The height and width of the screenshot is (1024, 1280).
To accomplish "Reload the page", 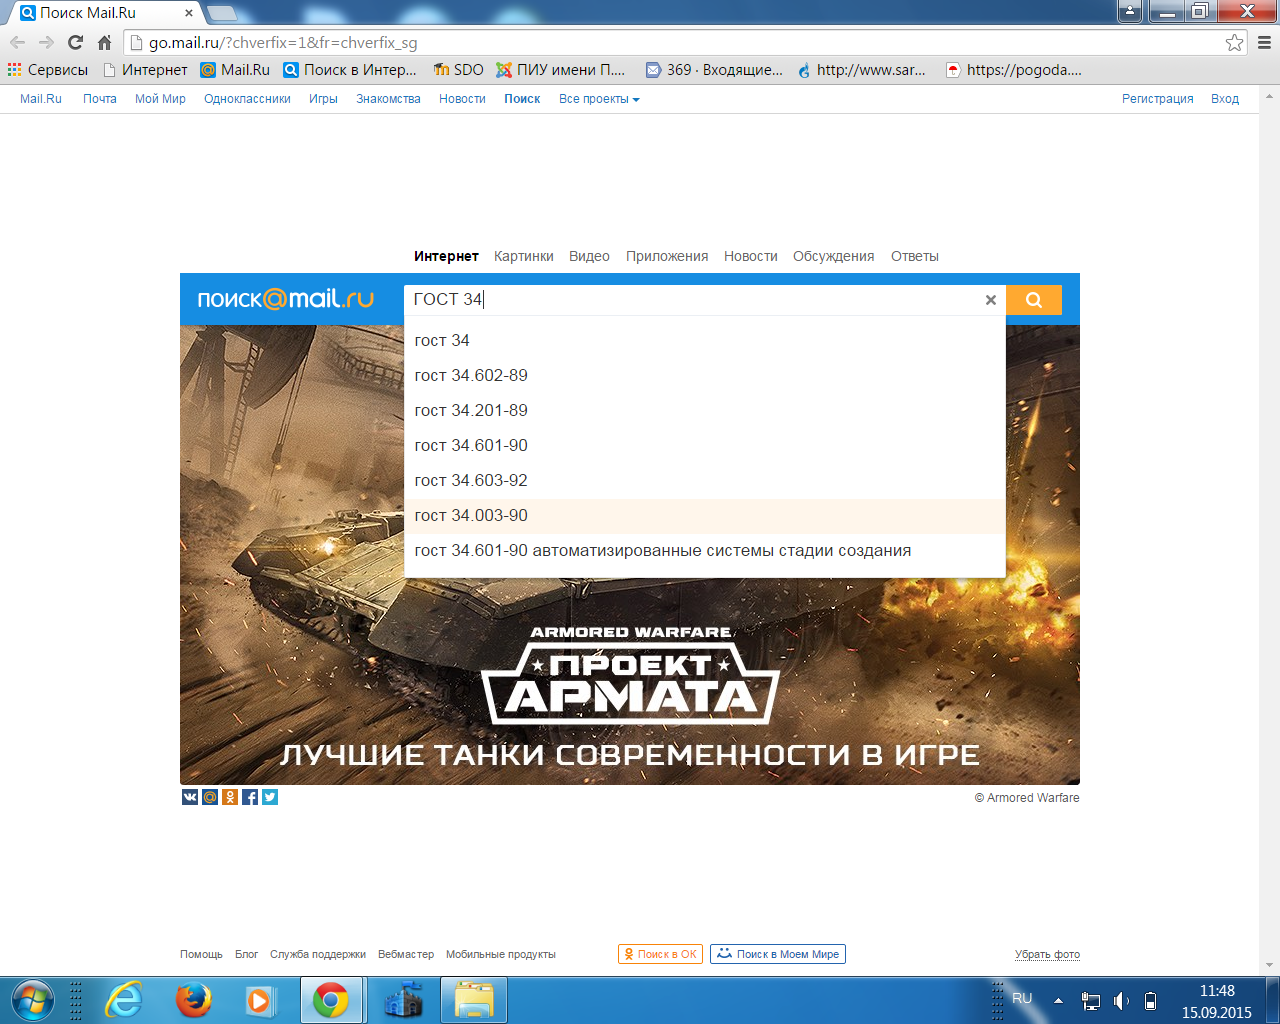I will (75, 42).
